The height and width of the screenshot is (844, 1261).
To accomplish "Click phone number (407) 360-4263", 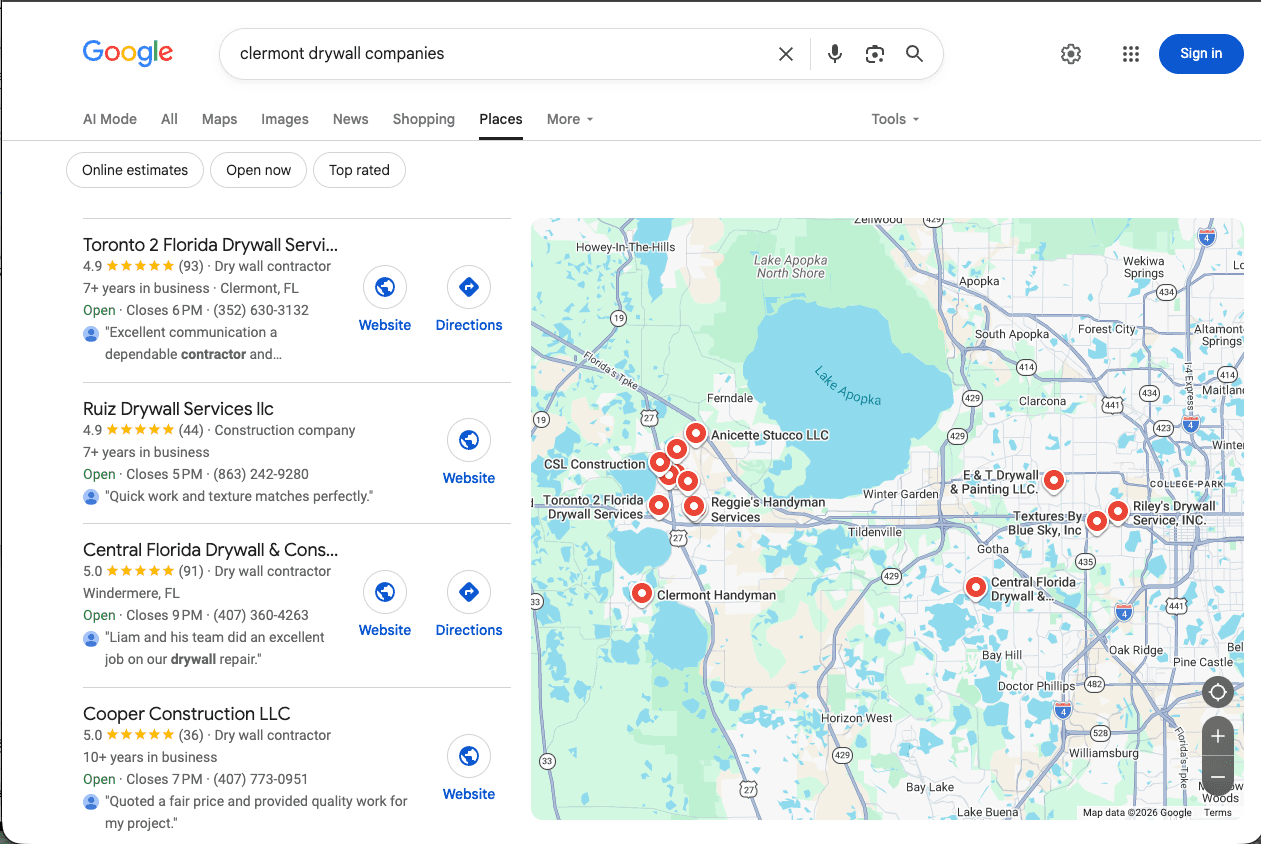I will (x=261, y=615).
